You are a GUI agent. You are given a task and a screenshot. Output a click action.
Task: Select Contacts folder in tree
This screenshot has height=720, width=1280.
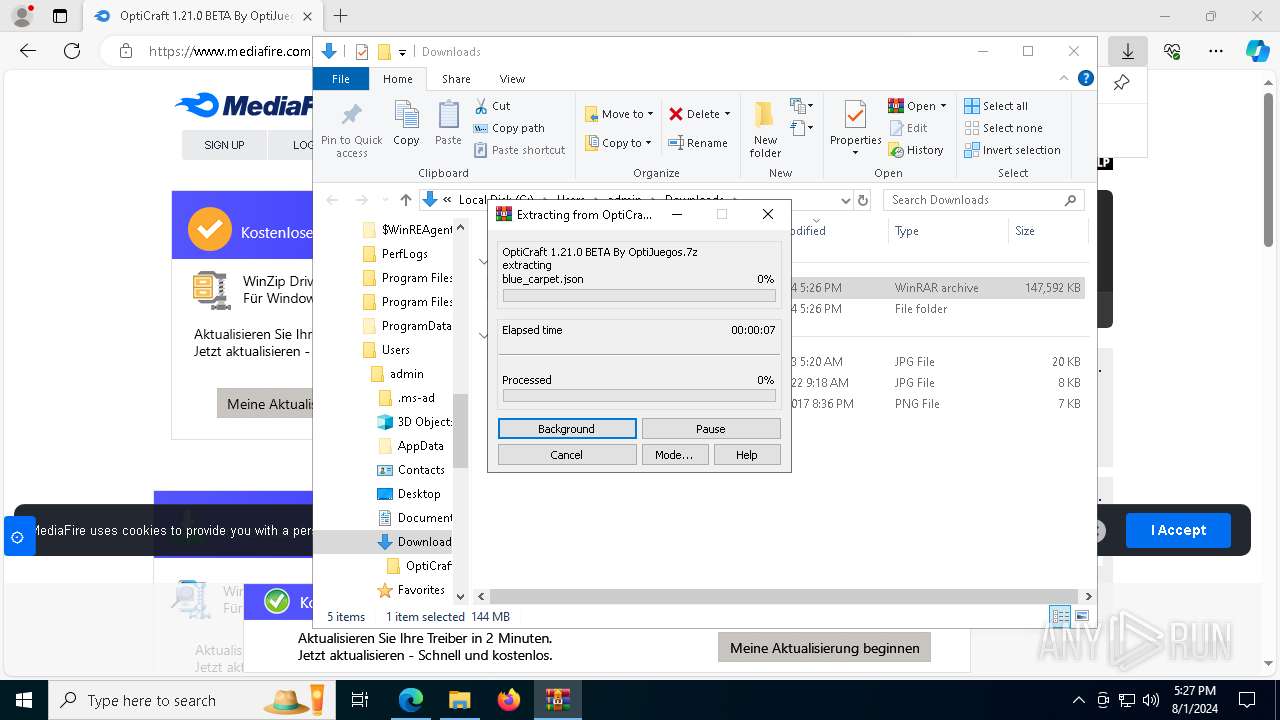pyautogui.click(x=421, y=470)
